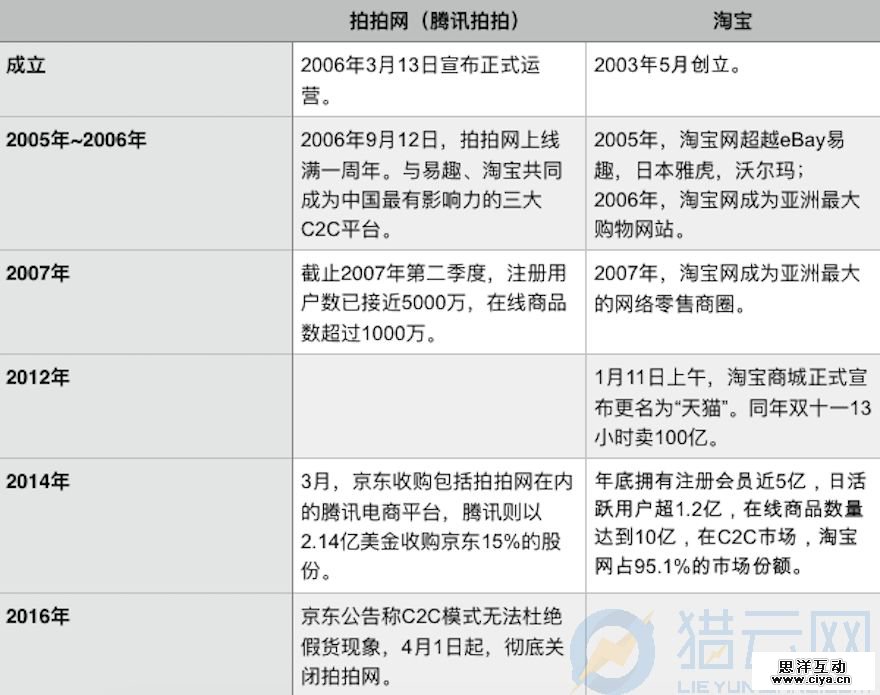880x695 pixels.
Task: Select the cell mentioning 注册用户数 5000万
Action: (x=438, y=302)
